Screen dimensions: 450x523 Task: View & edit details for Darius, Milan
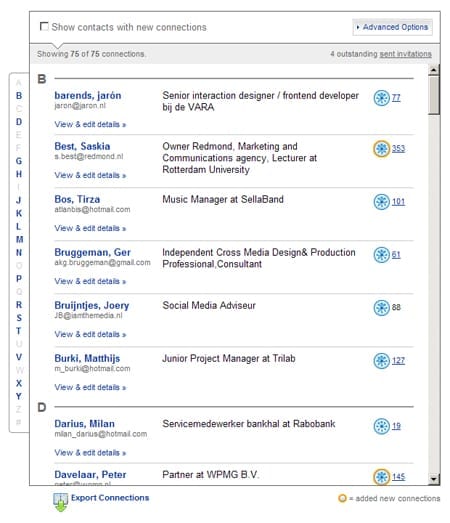coord(90,453)
